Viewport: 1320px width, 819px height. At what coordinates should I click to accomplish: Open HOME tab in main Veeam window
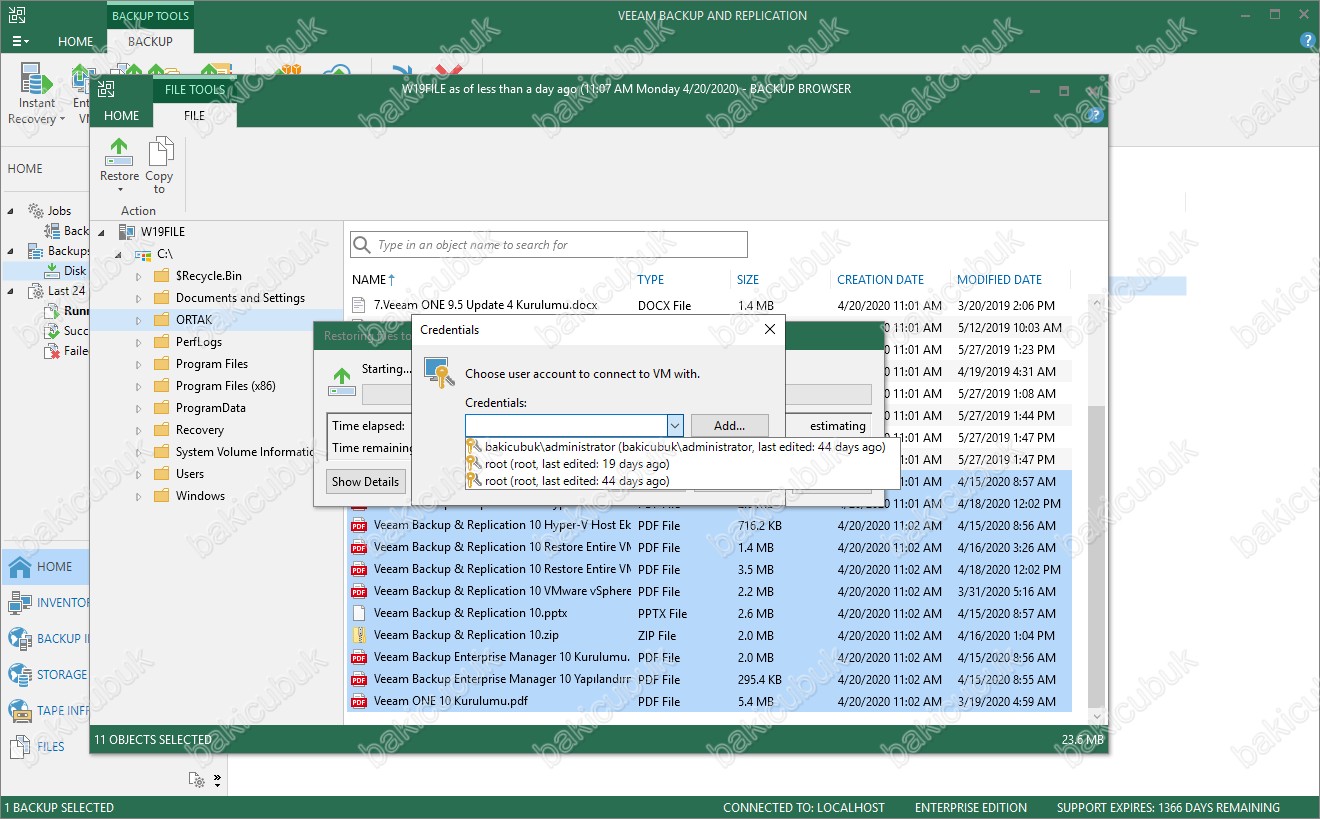pyautogui.click(x=75, y=42)
